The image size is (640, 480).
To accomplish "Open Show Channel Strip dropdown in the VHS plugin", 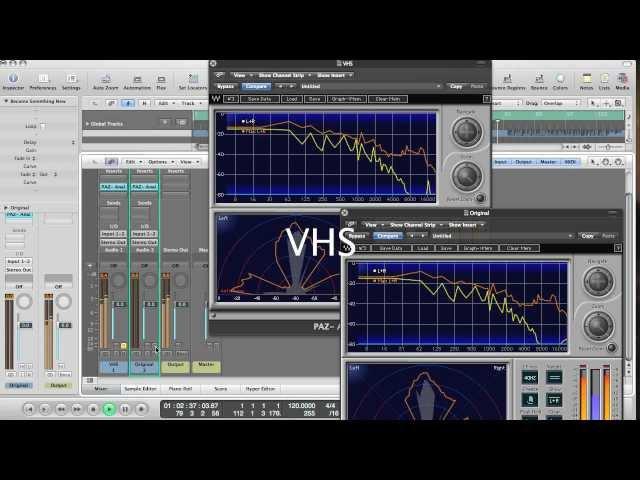I will pyautogui.click(x=284, y=75).
